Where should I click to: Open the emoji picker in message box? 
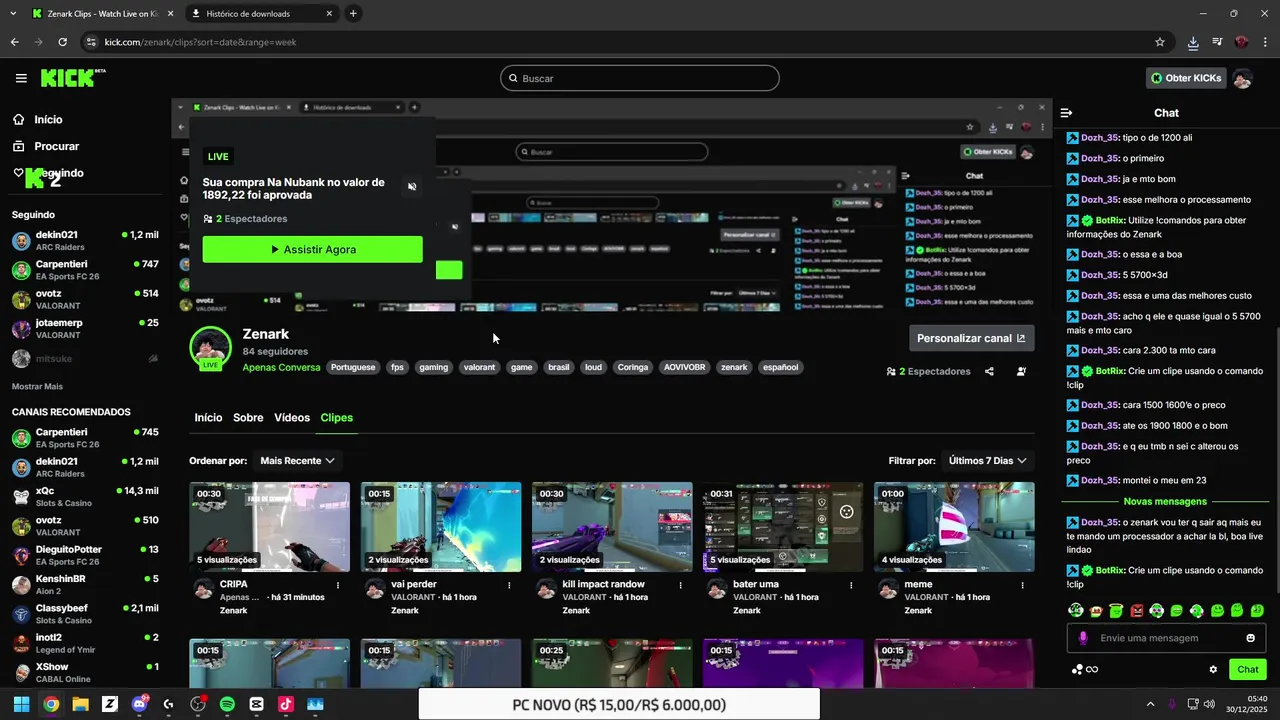(1250, 638)
